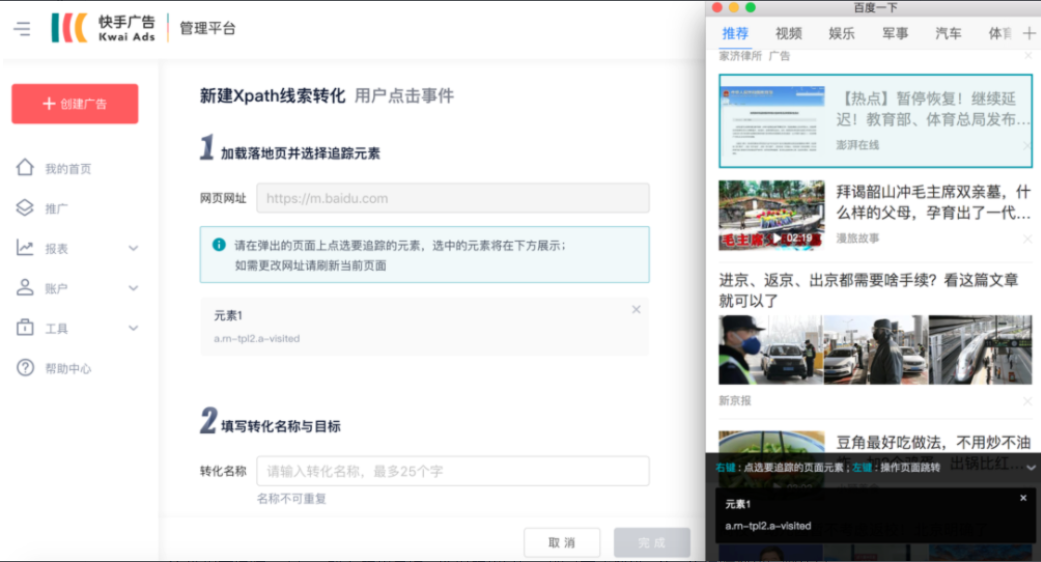Dismiss the 新京报 article with X
The width and height of the screenshot is (1041, 562).
coord(1027,401)
